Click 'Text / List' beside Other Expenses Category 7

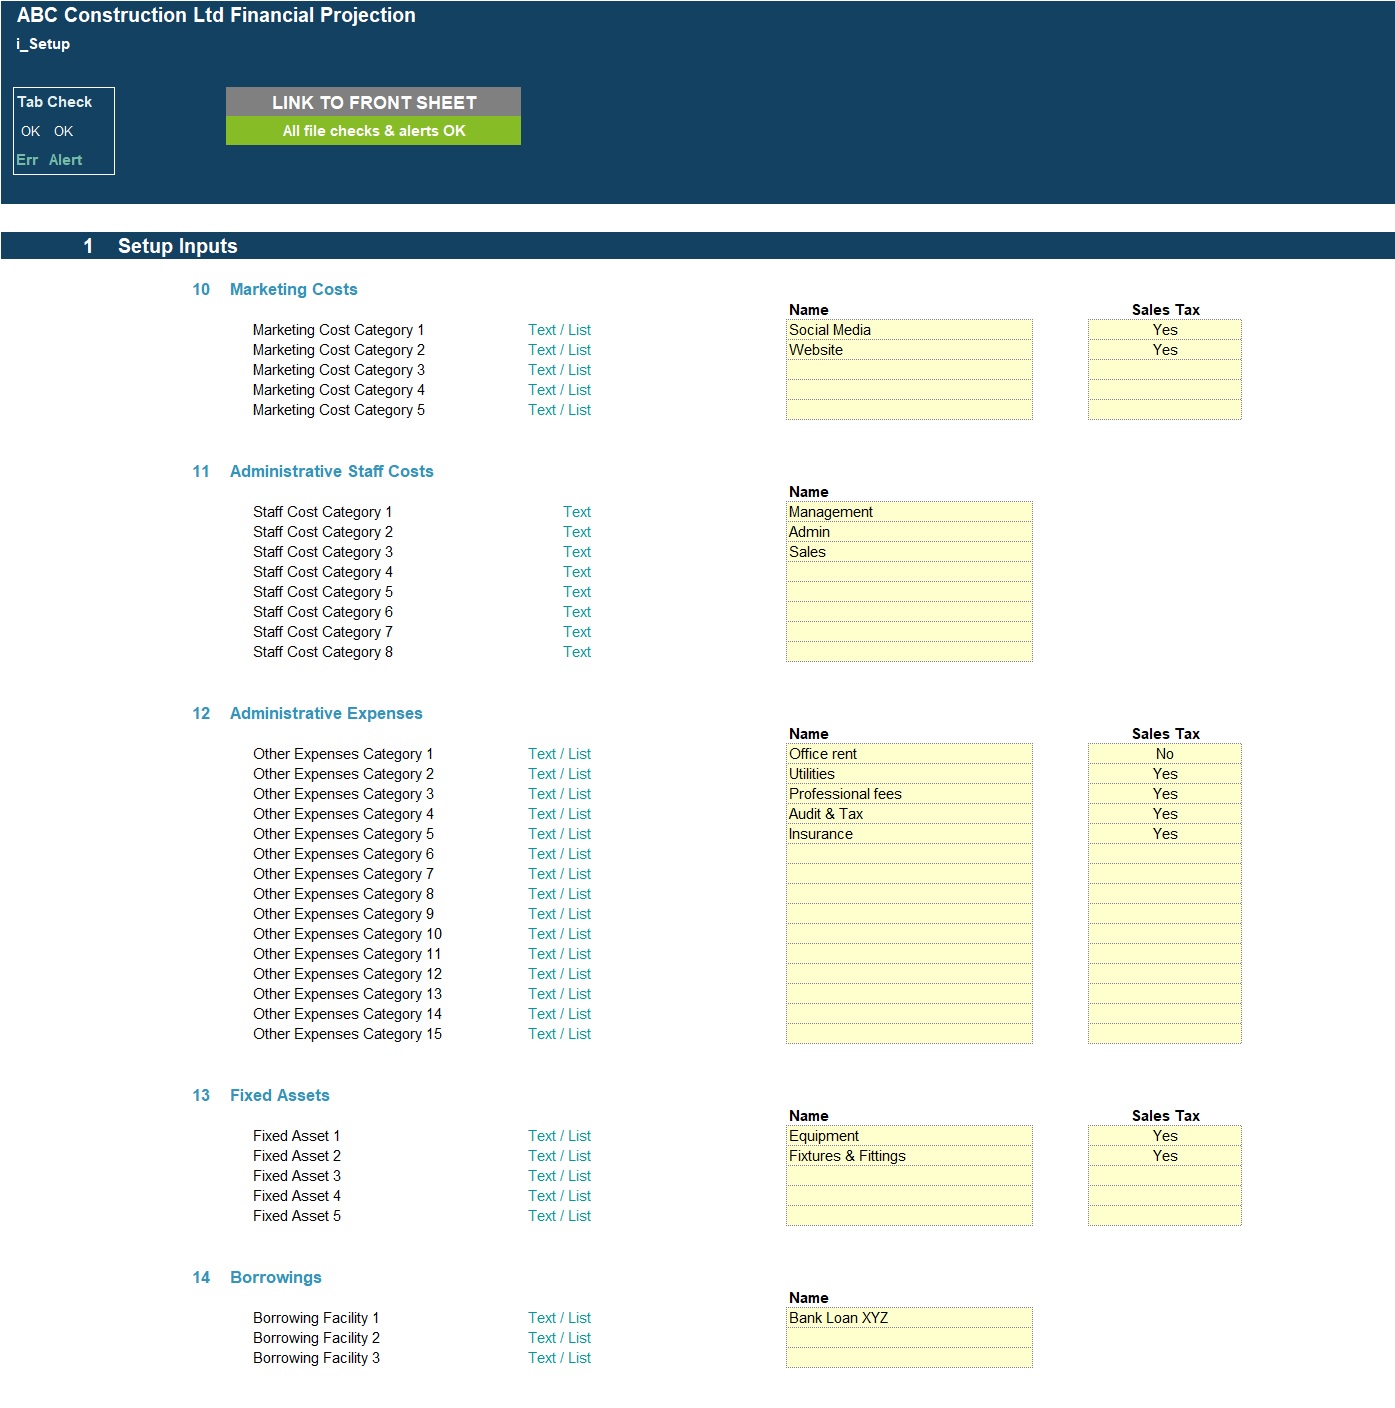coord(559,874)
